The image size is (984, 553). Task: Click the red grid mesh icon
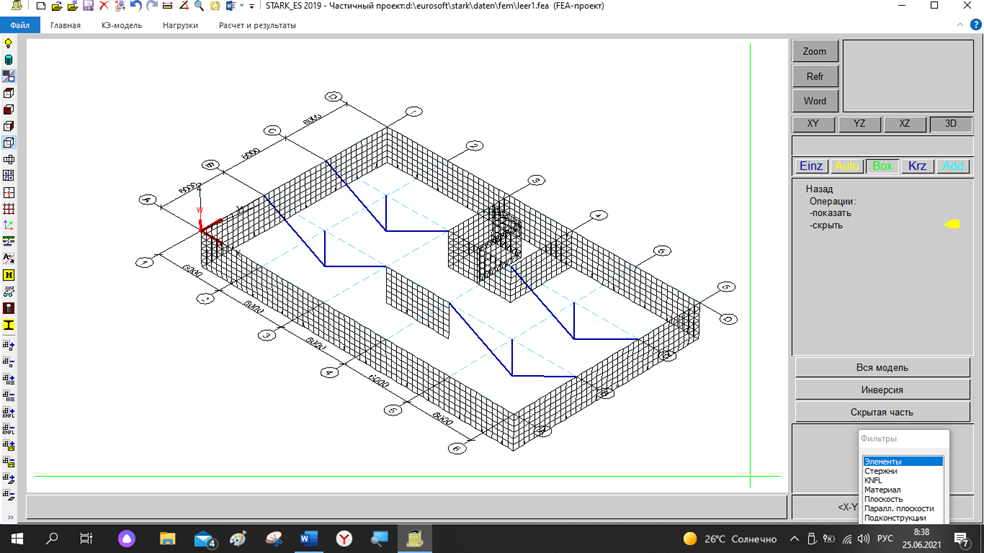pyautogui.click(x=9, y=209)
